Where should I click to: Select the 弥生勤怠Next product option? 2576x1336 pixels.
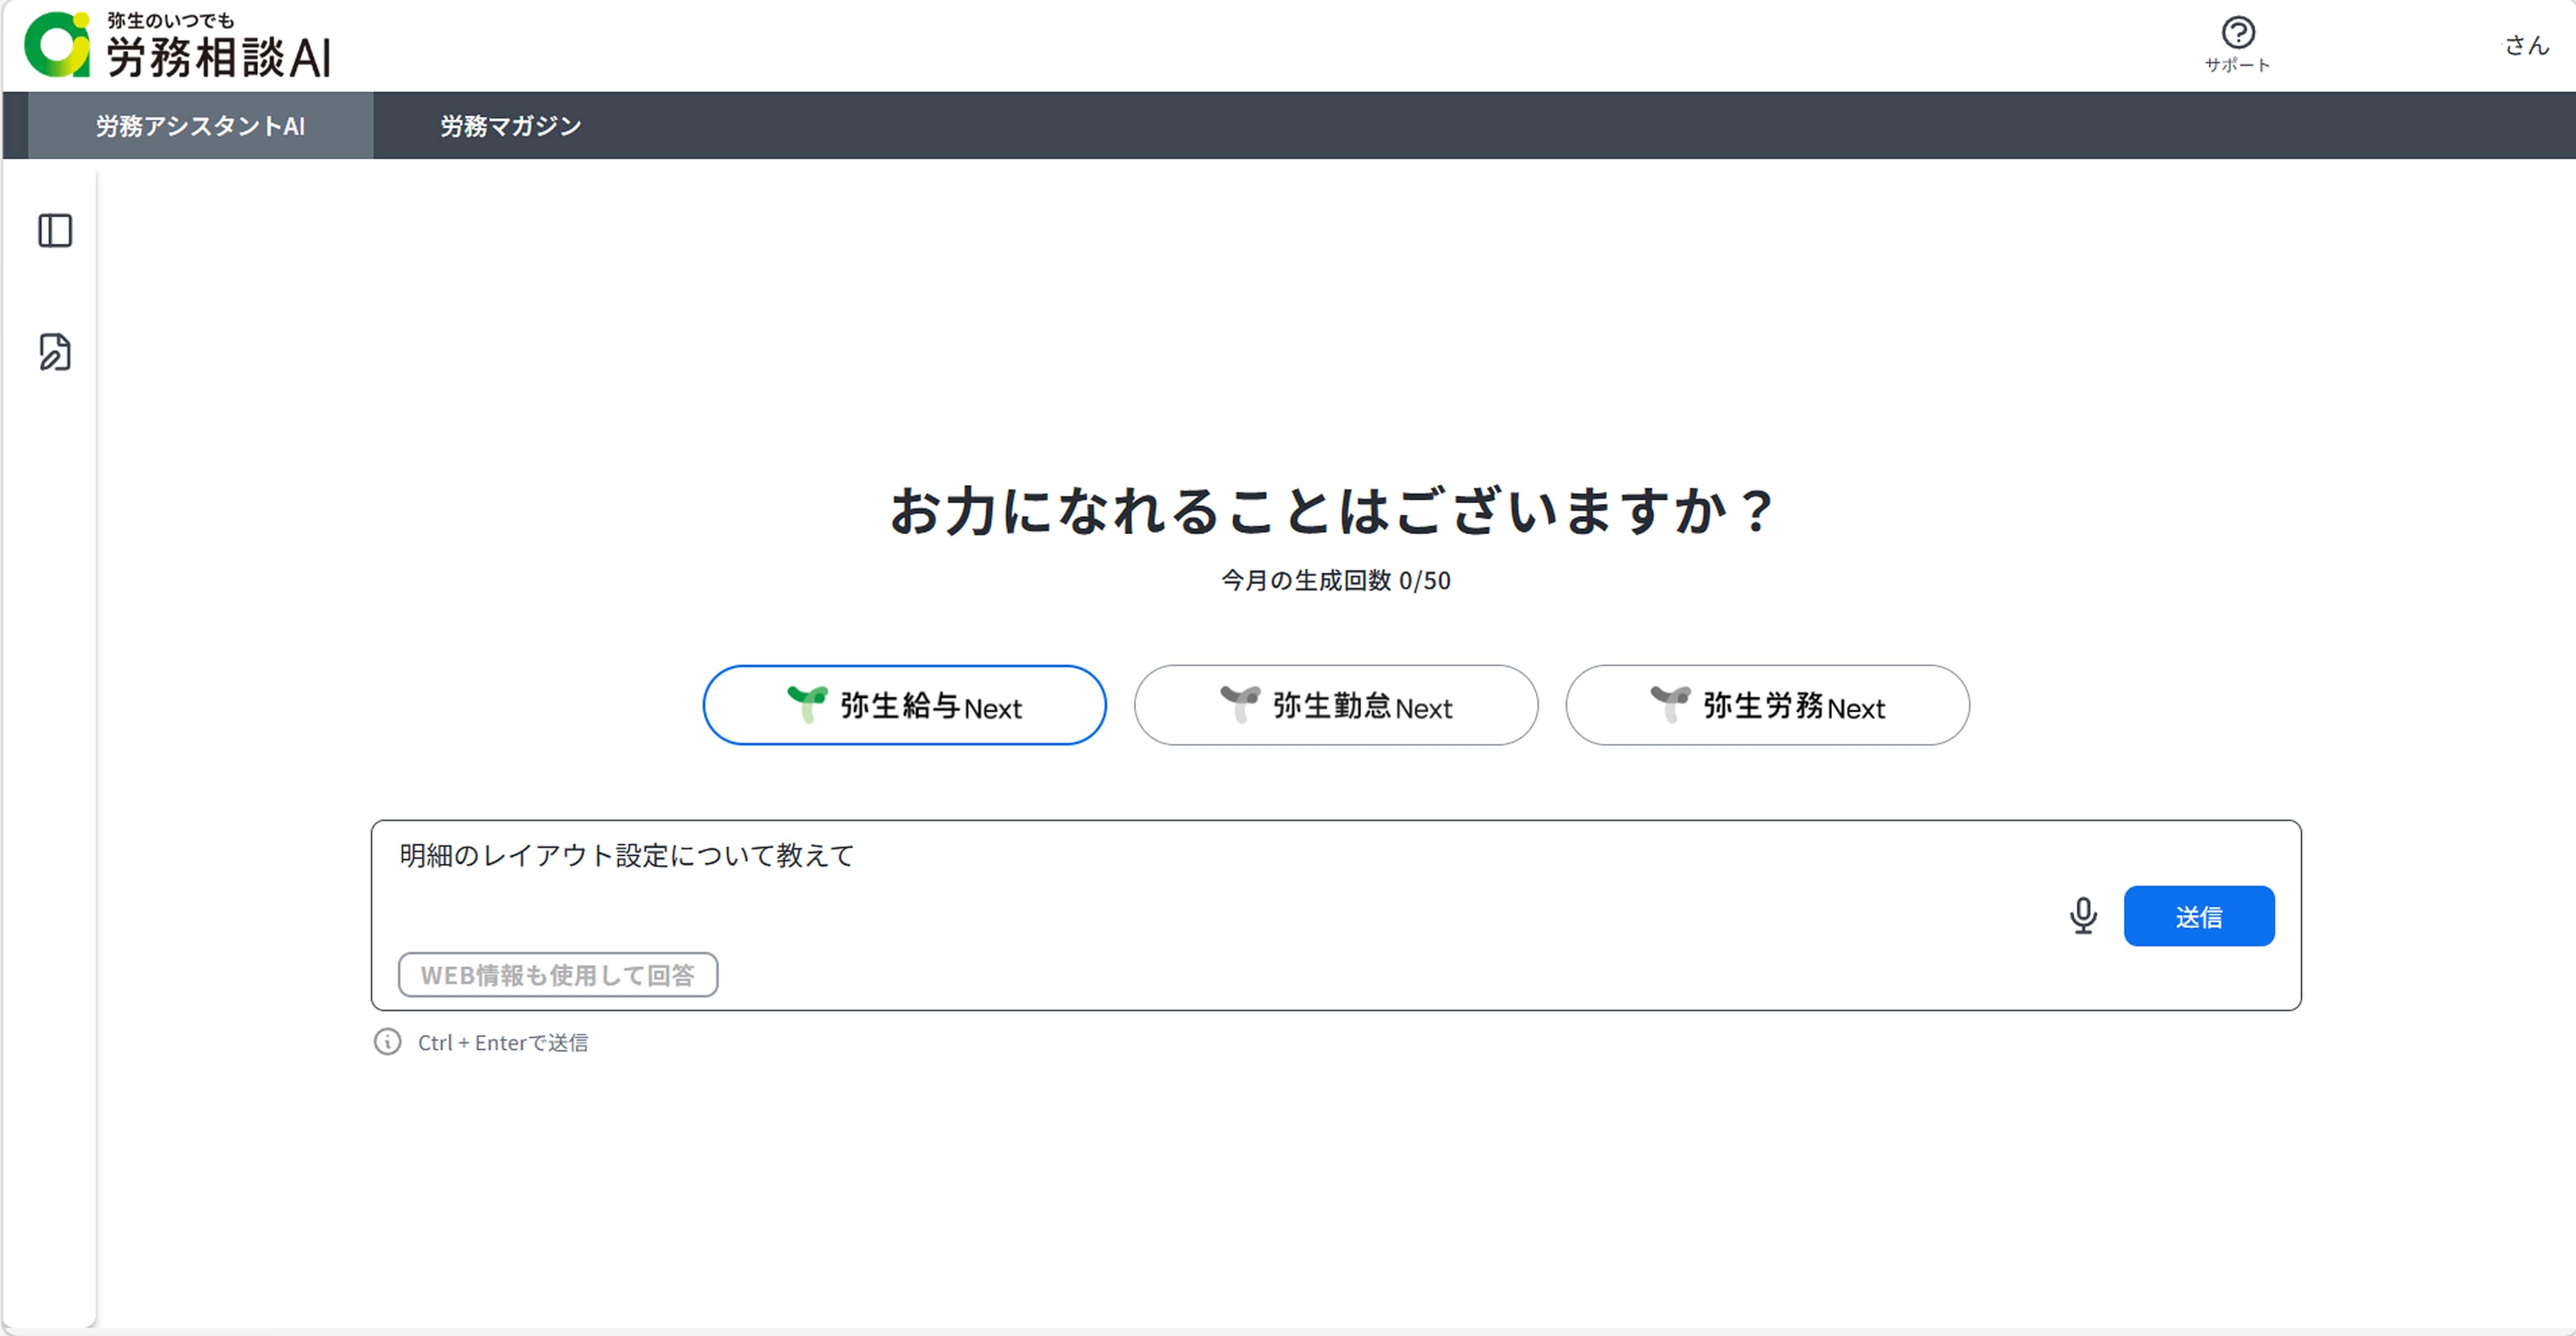(x=1335, y=705)
